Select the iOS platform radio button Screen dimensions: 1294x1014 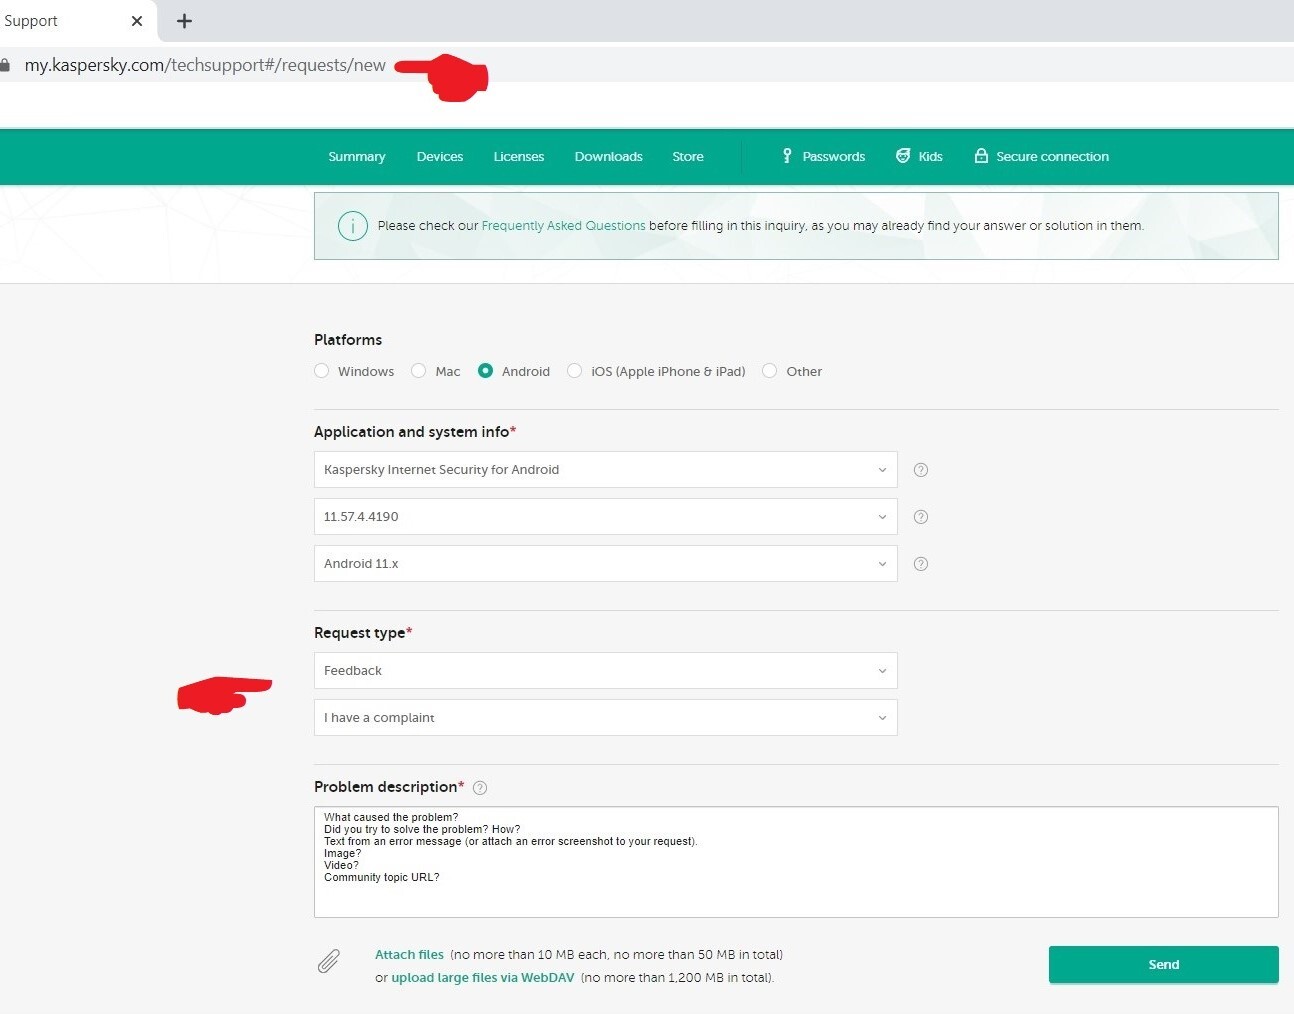pos(575,371)
